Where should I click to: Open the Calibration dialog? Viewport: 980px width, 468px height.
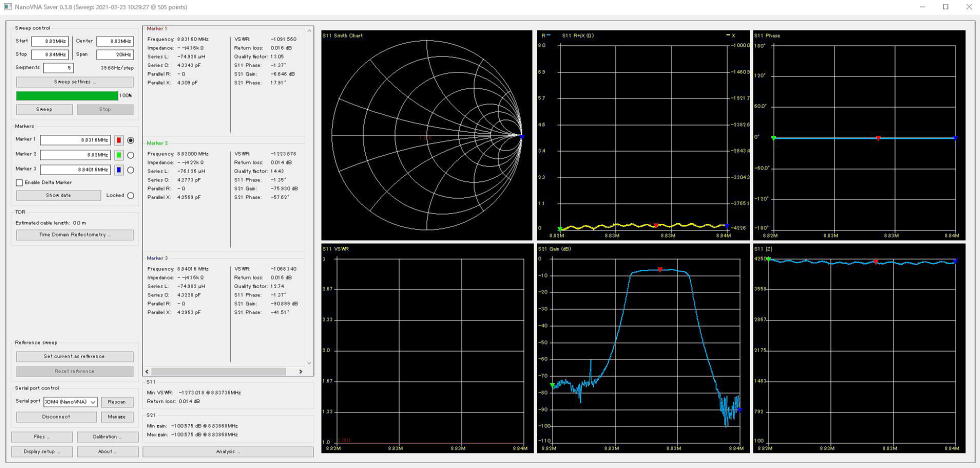click(x=108, y=437)
